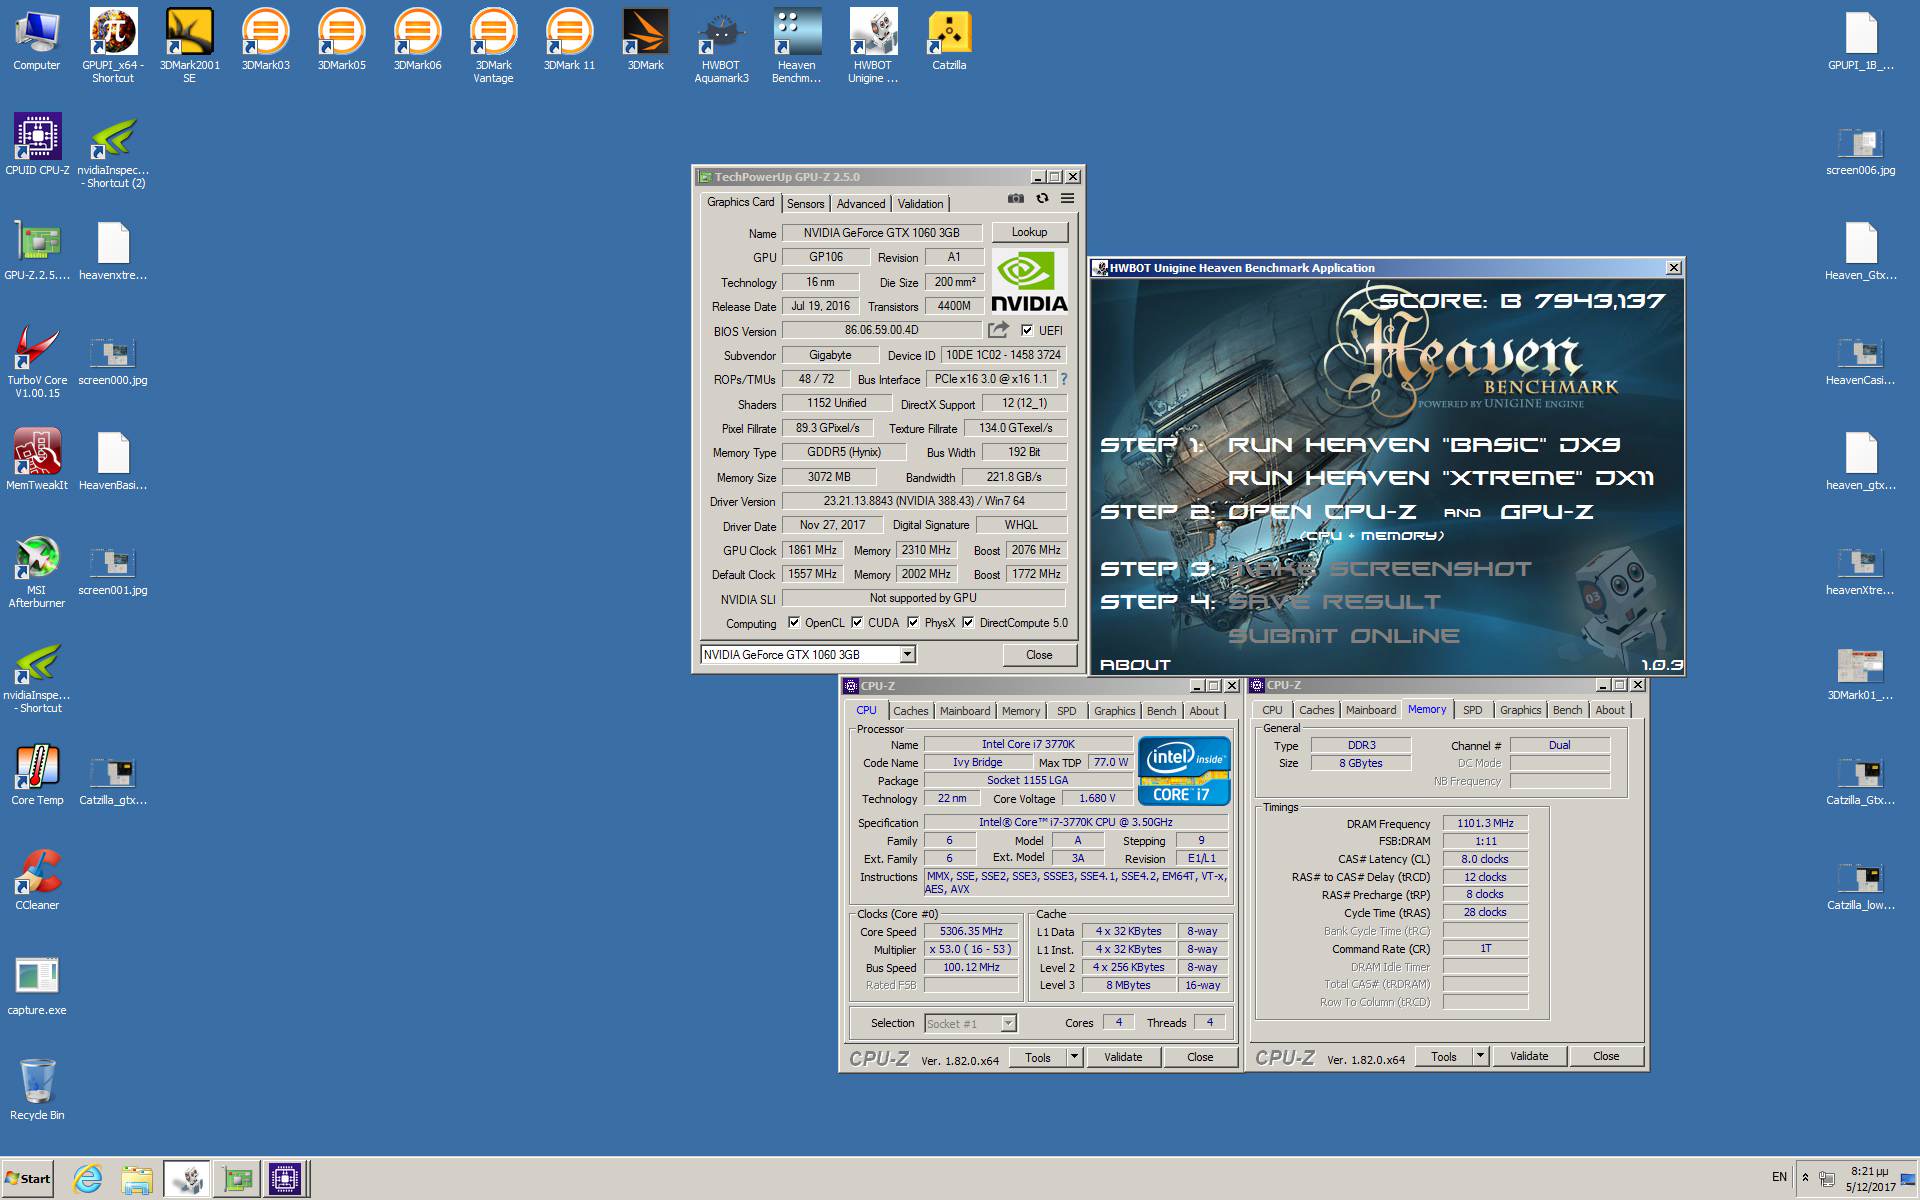This screenshot has height=1200, width=1920.
Task: Open Bench tab in left CPU-Z window
Action: tap(1161, 711)
